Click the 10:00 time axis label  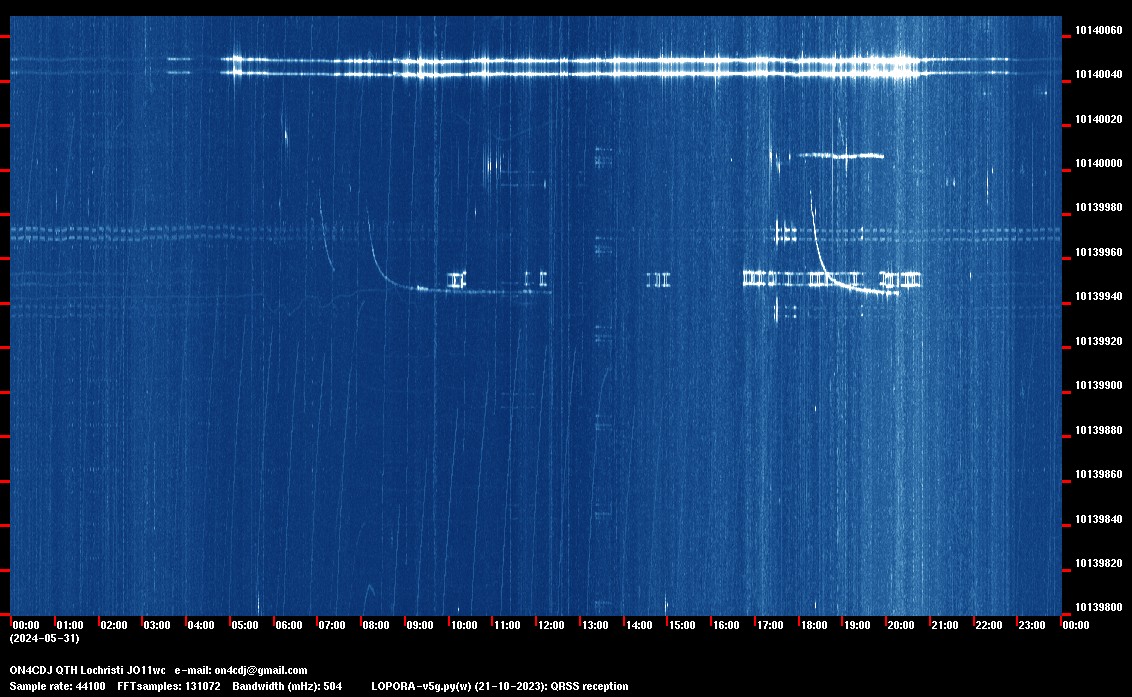[x=463, y=625]
